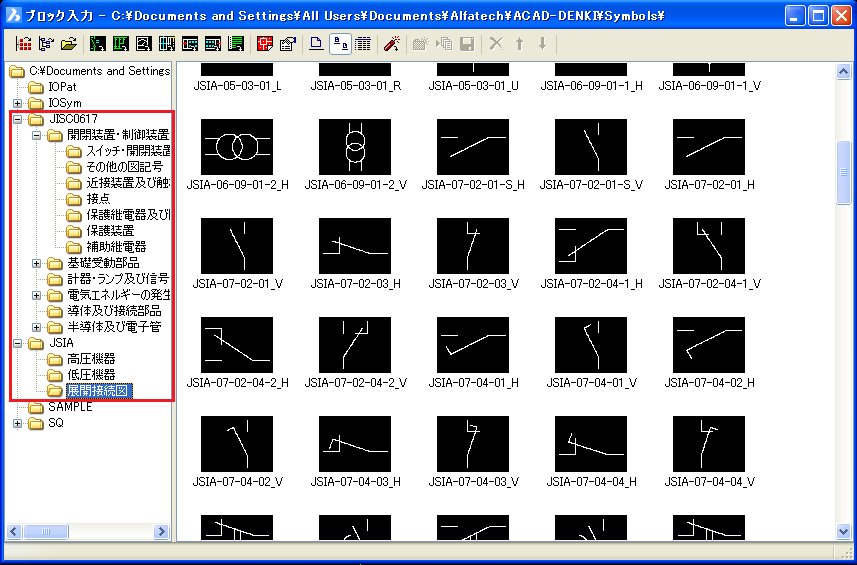Click the folder tree structure toolbar icon
The width and height of the screenshot is (857, 565).
point(46,44)
